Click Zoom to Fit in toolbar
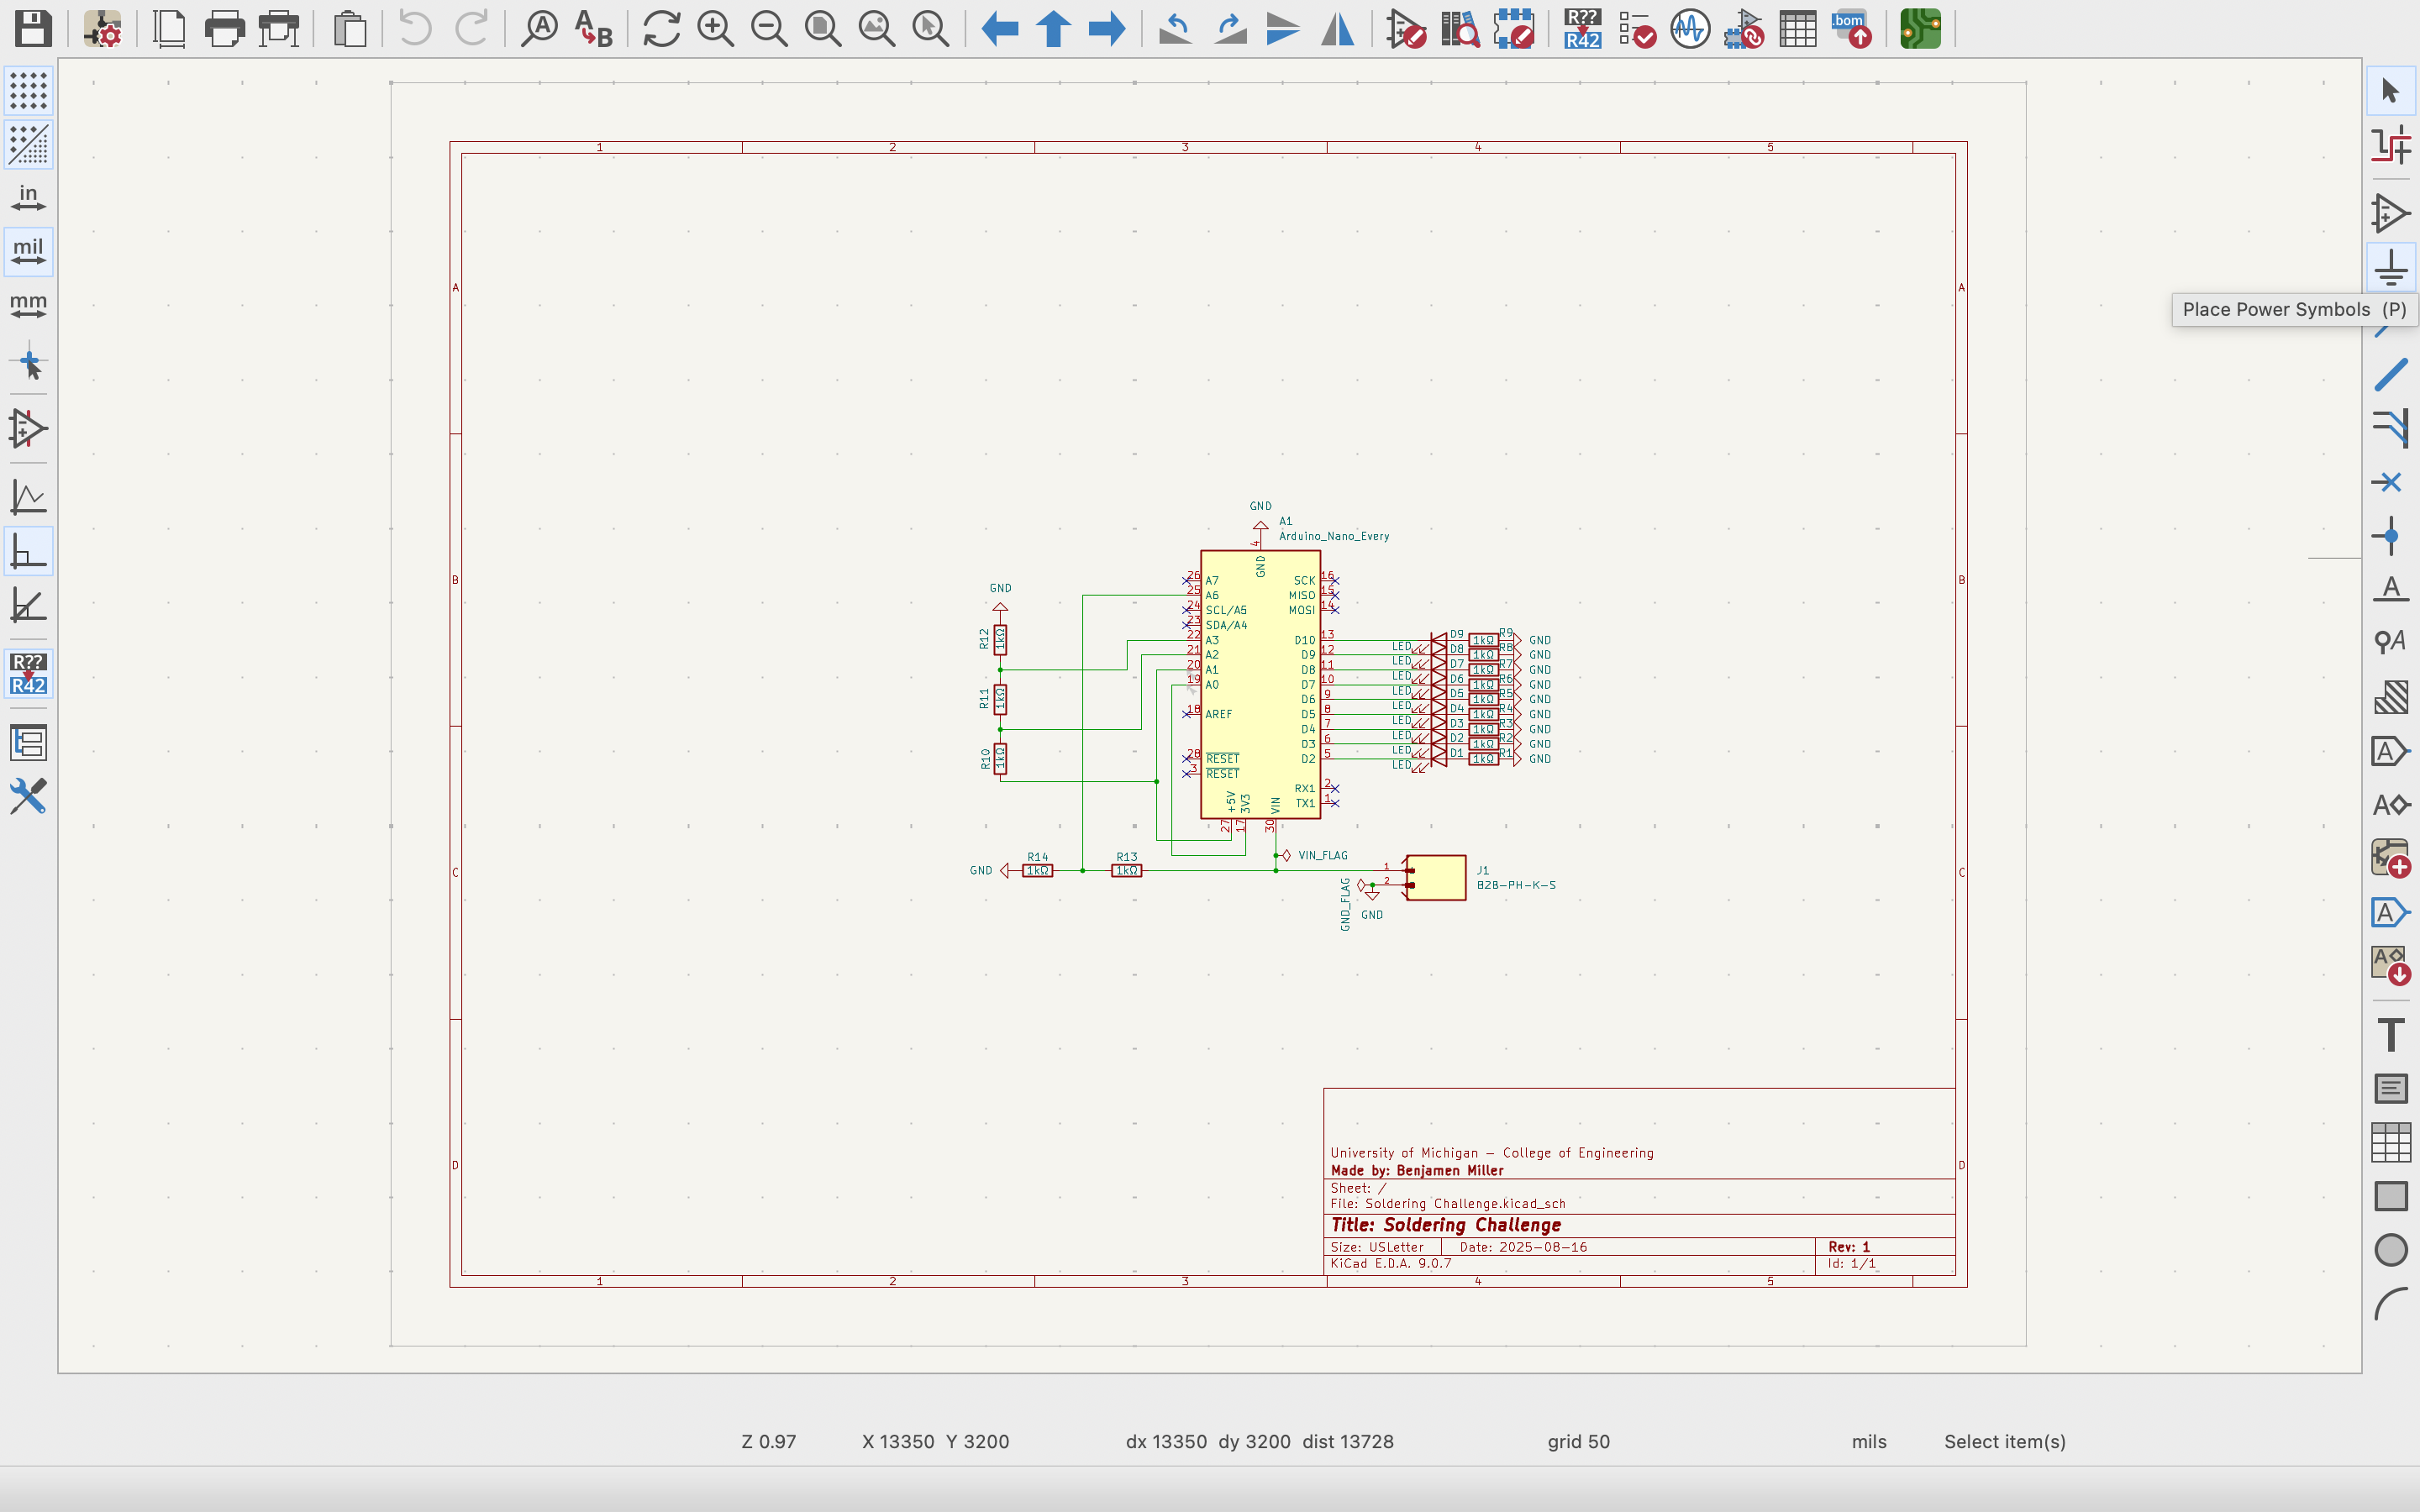Image resolution: width=2420 pixels, height=1512 pixels. click(x=823, y=29)
